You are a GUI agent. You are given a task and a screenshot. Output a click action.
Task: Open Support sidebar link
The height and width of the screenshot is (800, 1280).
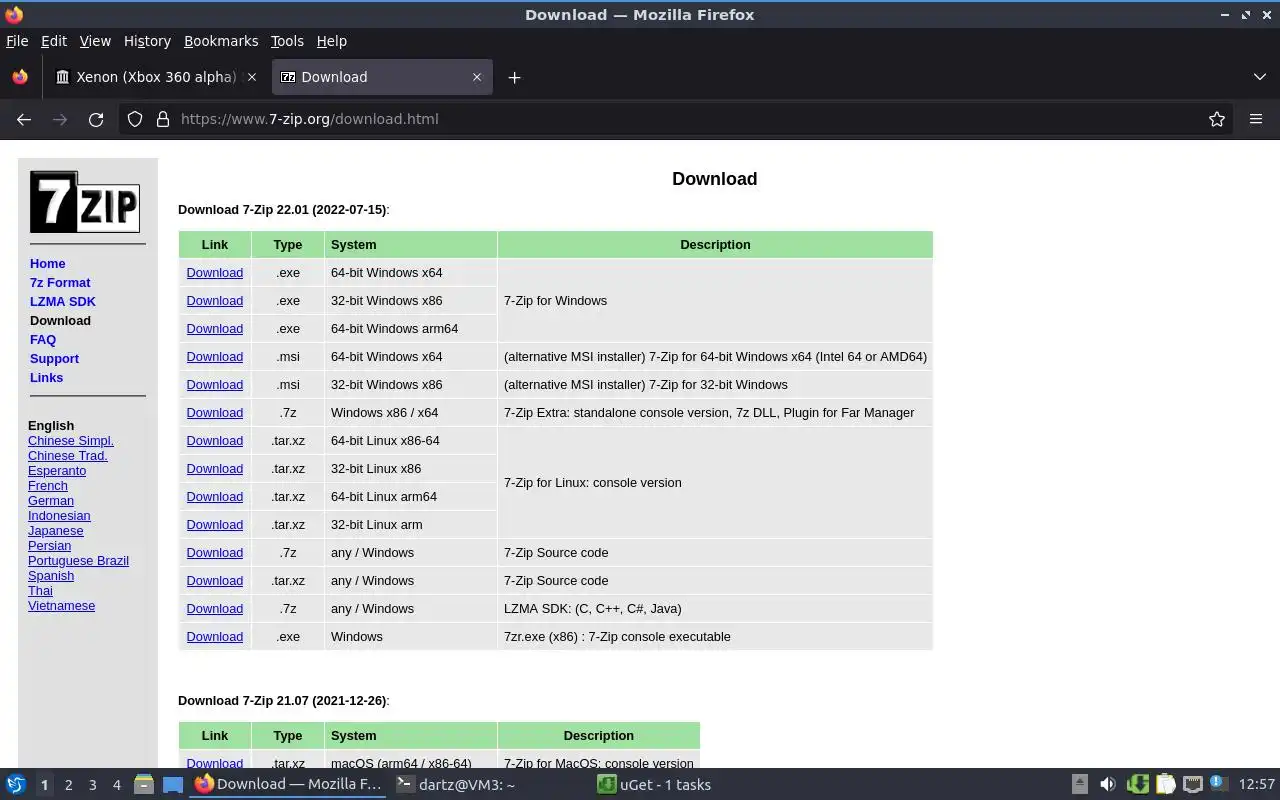54,359
